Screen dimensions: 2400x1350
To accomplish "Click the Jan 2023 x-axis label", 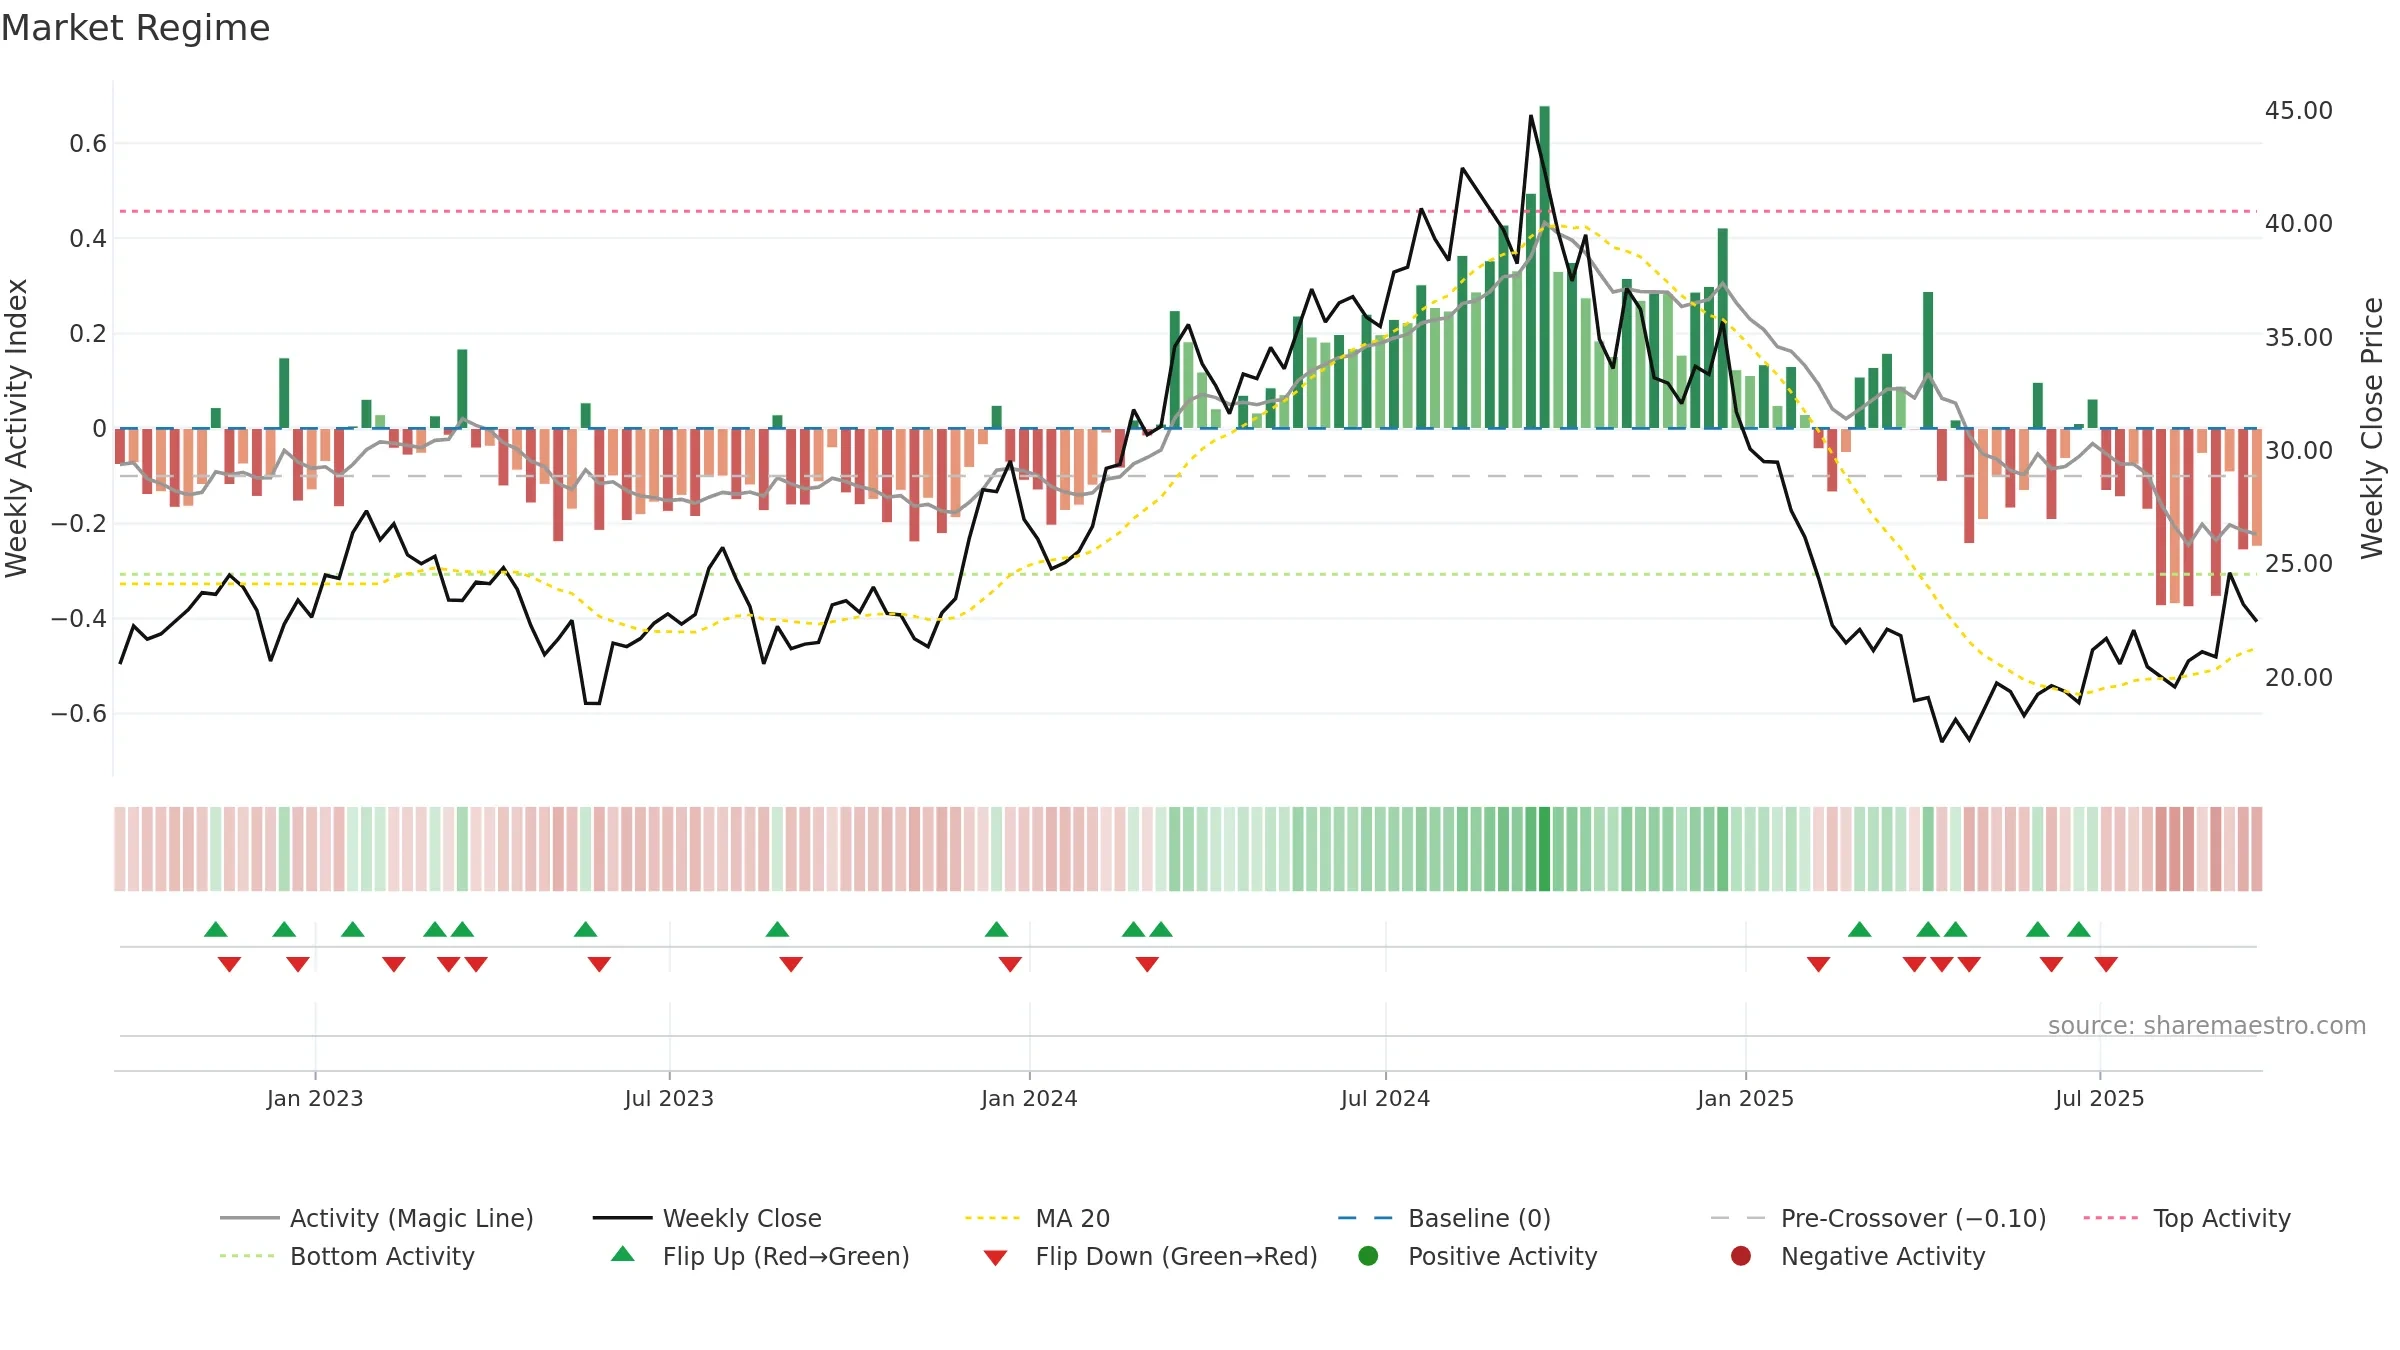I will pos(315,1098).
